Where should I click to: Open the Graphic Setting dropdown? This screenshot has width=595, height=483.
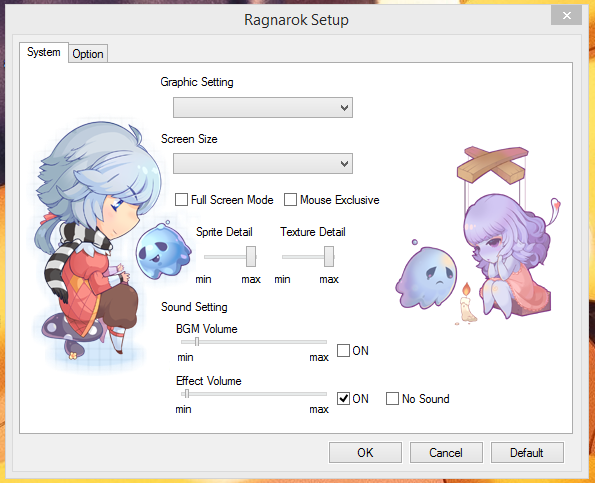(x=263, y=107)
